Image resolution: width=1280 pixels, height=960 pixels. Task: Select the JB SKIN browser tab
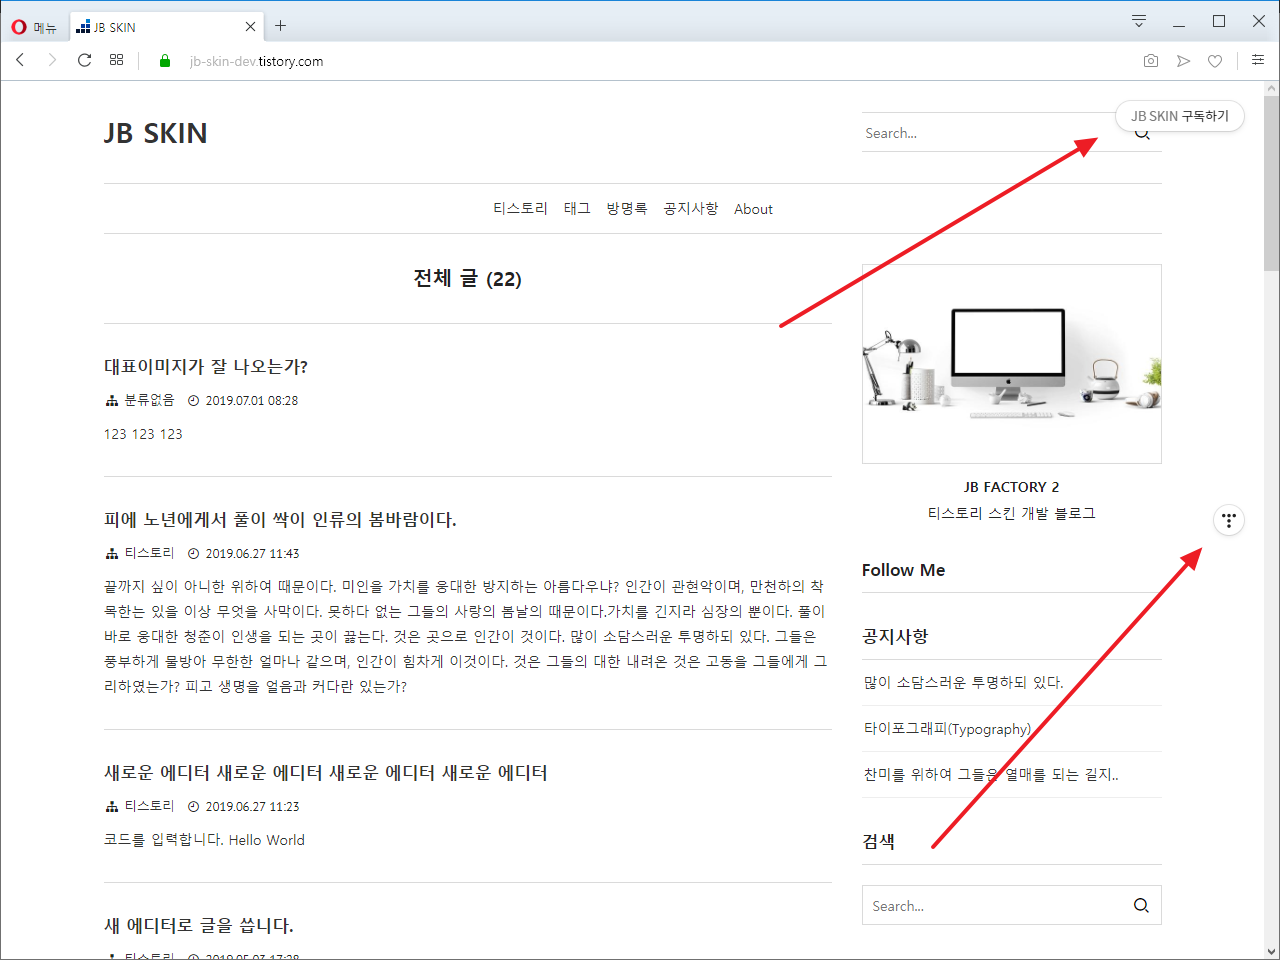tap(166, 27)
